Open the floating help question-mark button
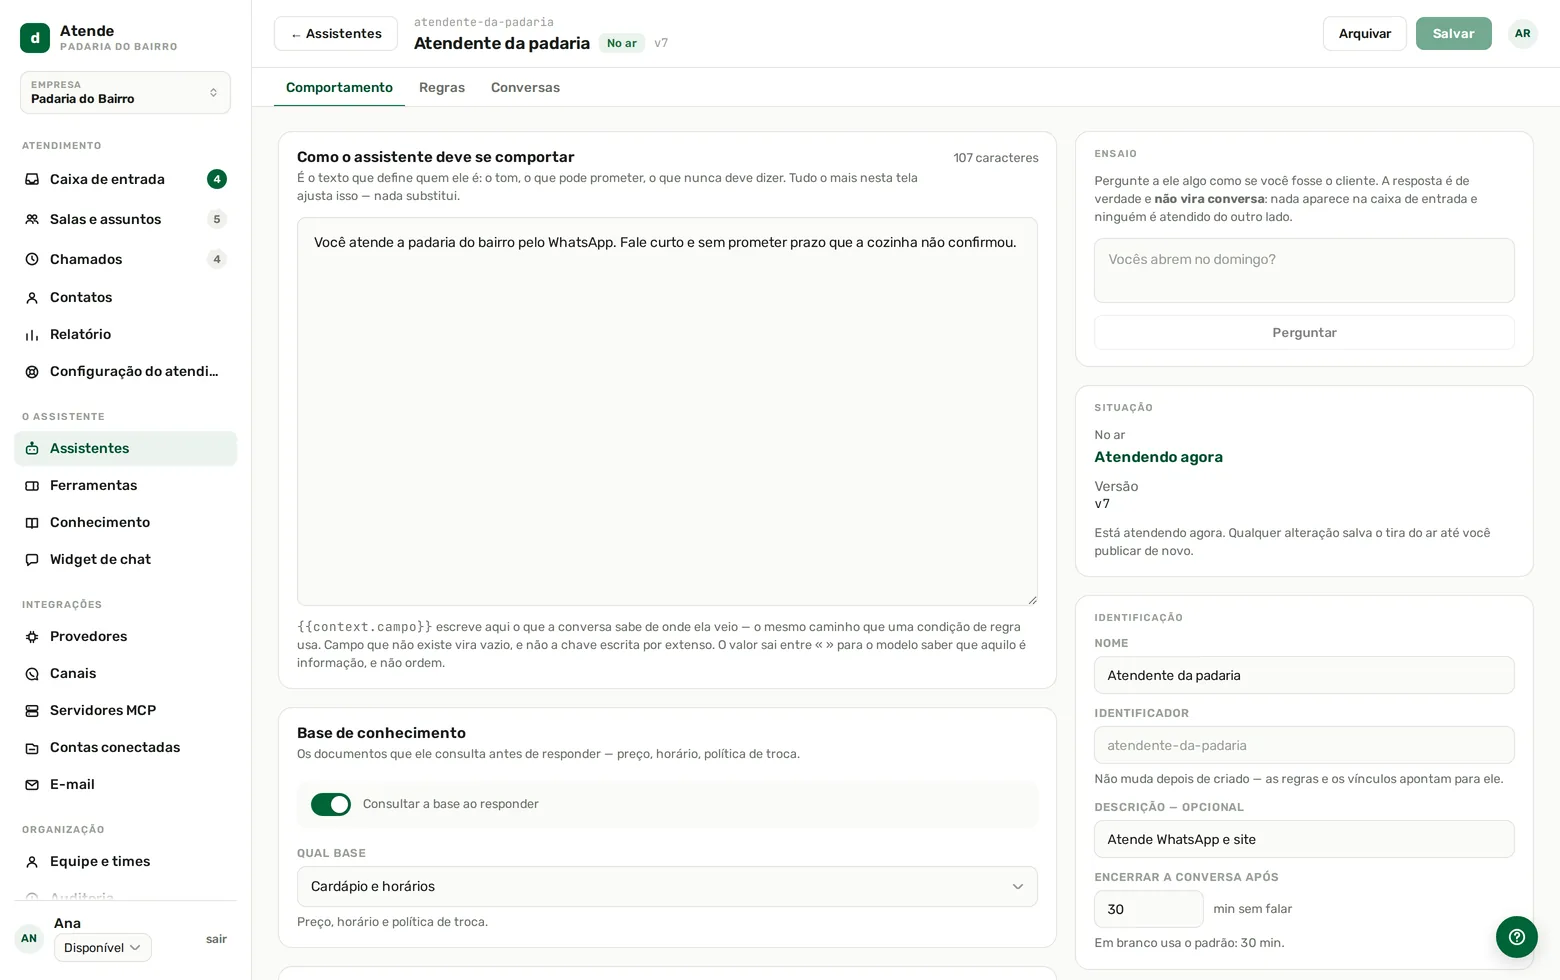The height and width of the screenshot is (980, 1560). 1517,937
